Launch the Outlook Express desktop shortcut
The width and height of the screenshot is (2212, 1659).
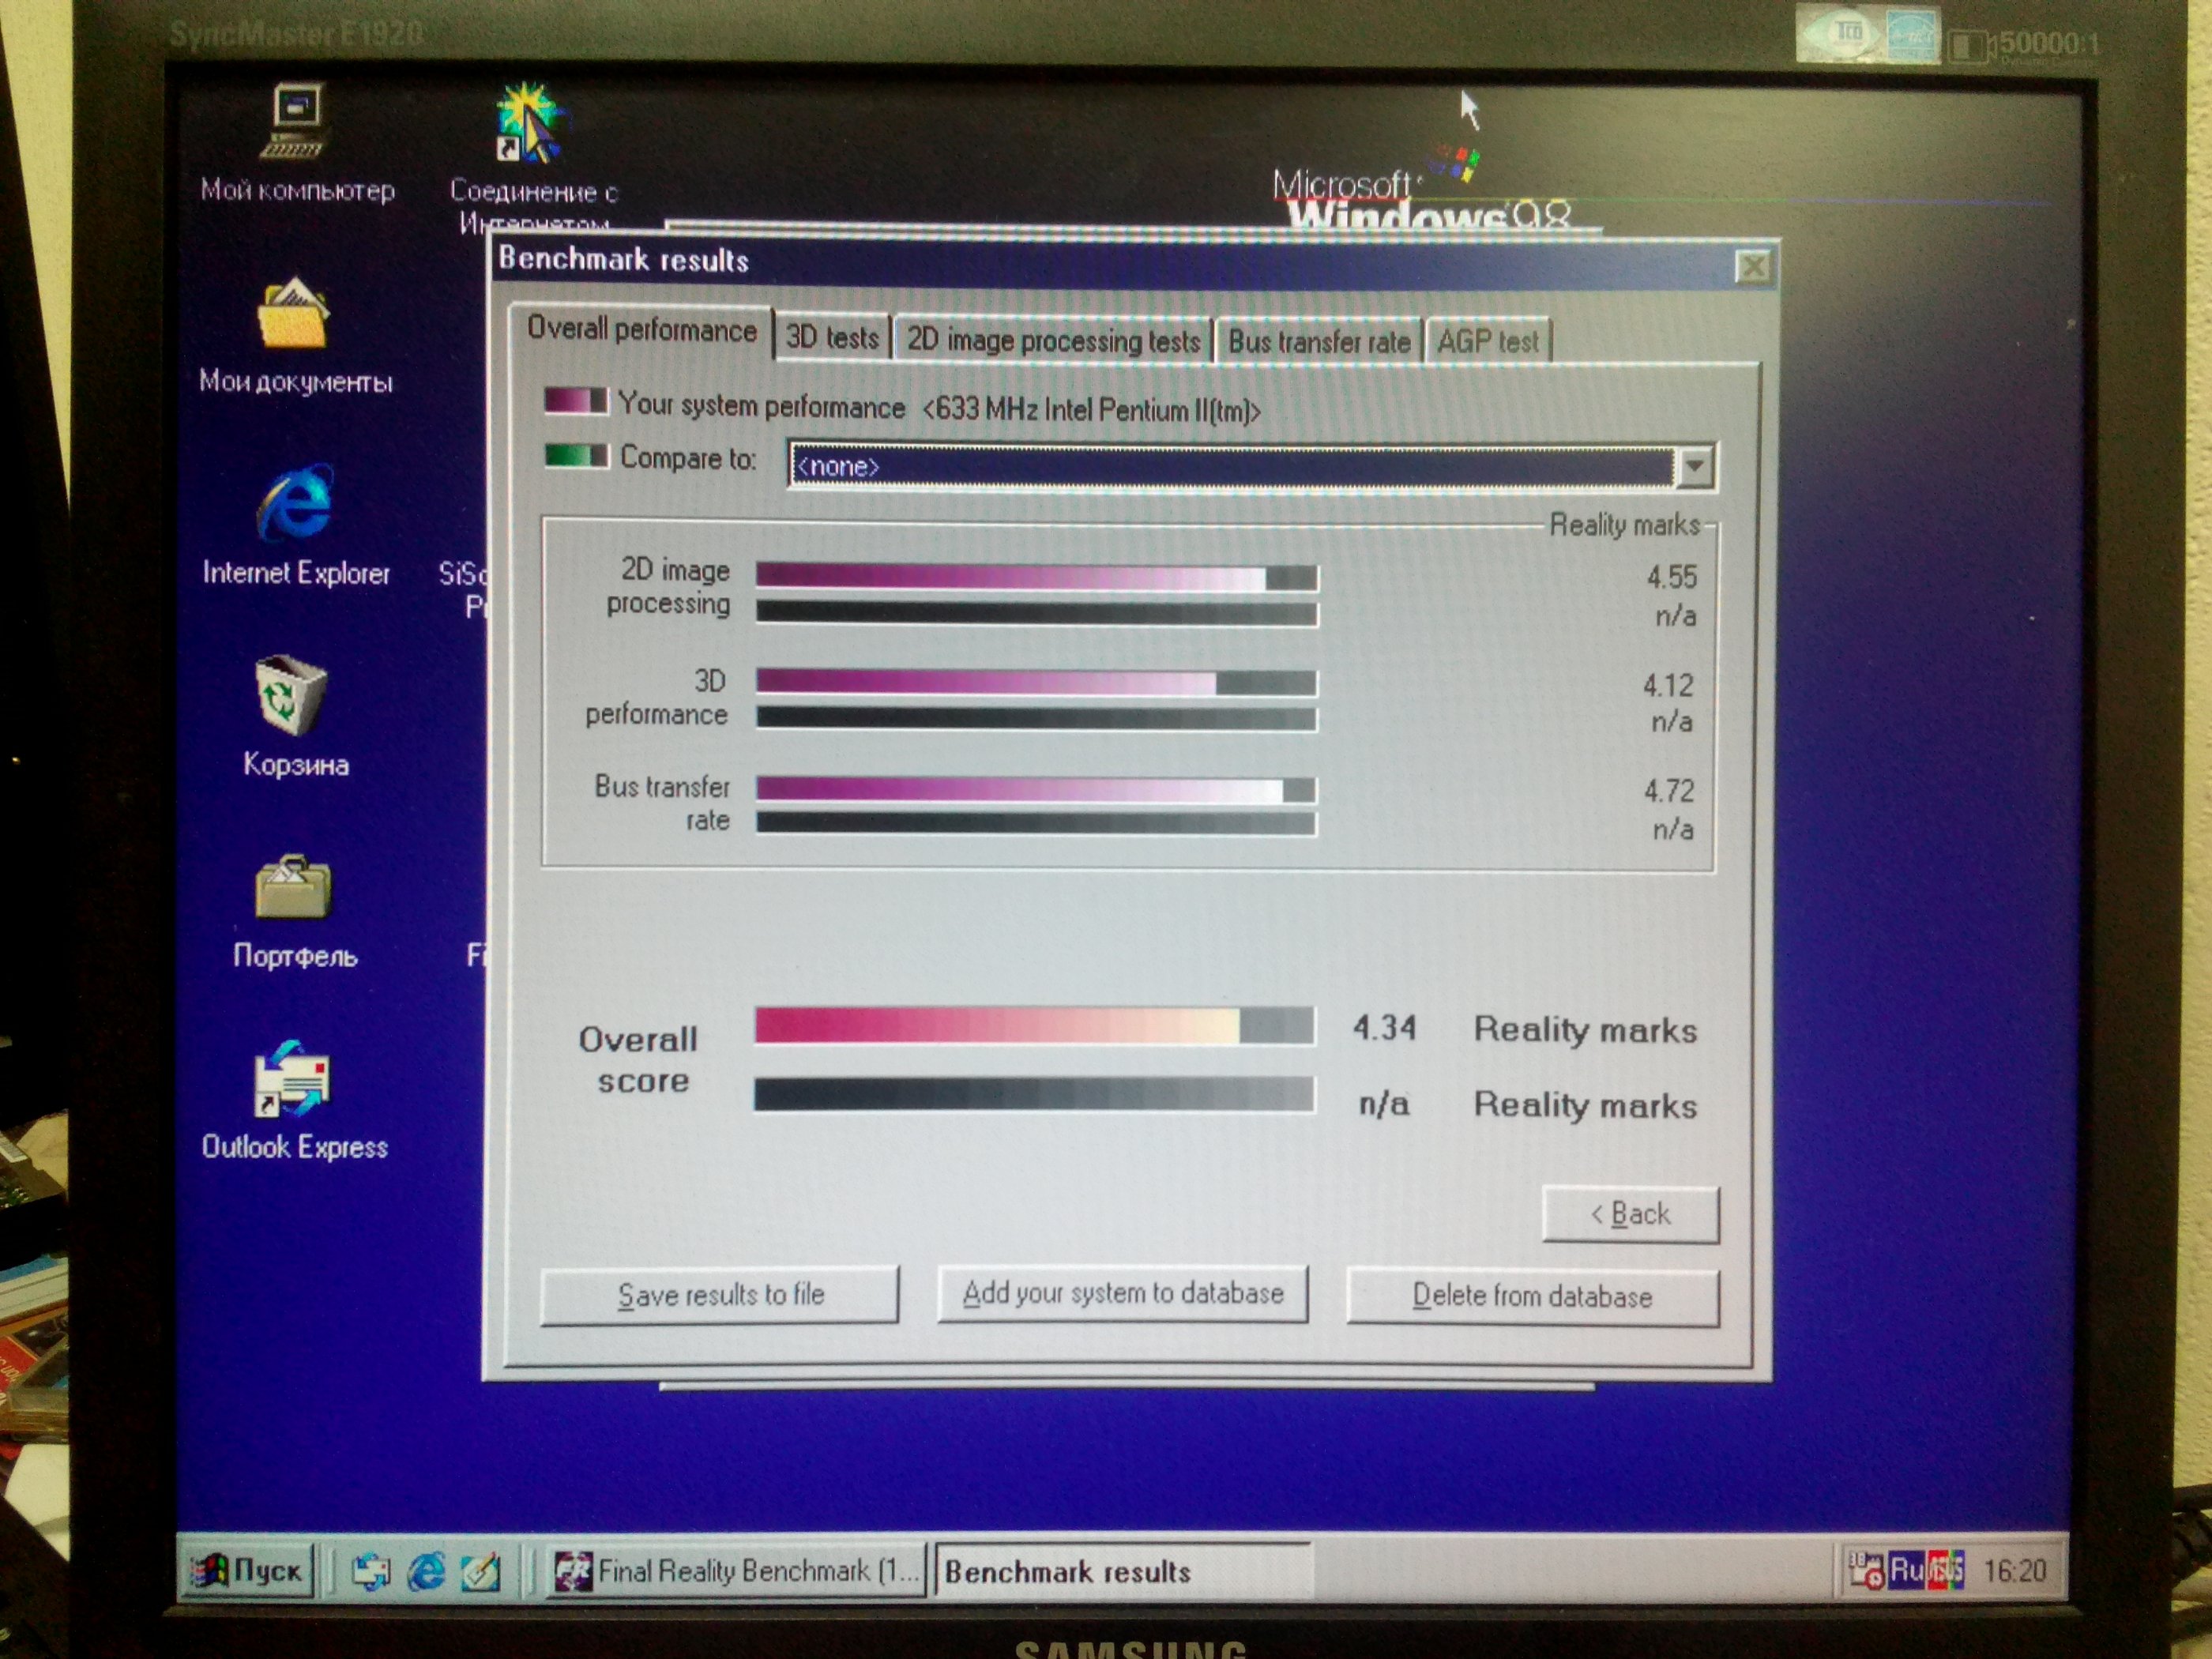tap(292, 1078)
